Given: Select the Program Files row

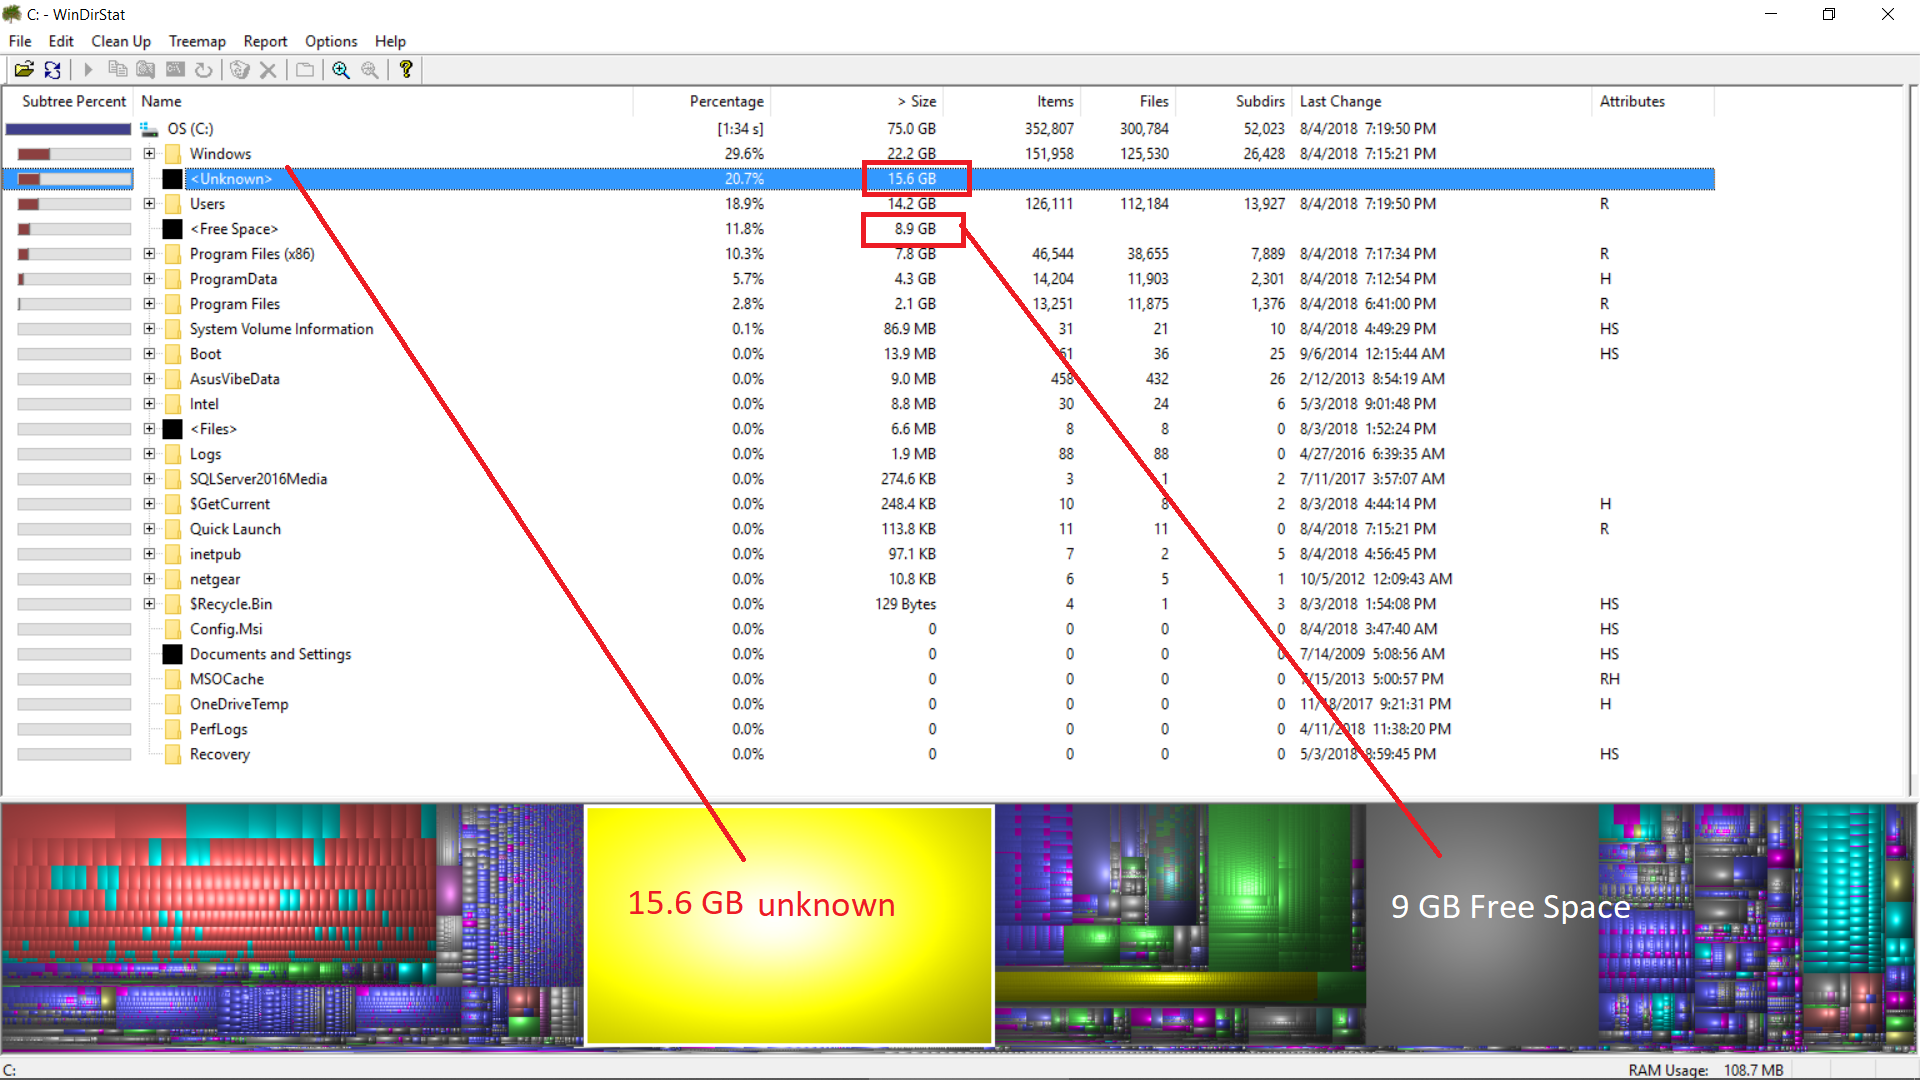Looking at the screenshot, I should coord(858,304).
